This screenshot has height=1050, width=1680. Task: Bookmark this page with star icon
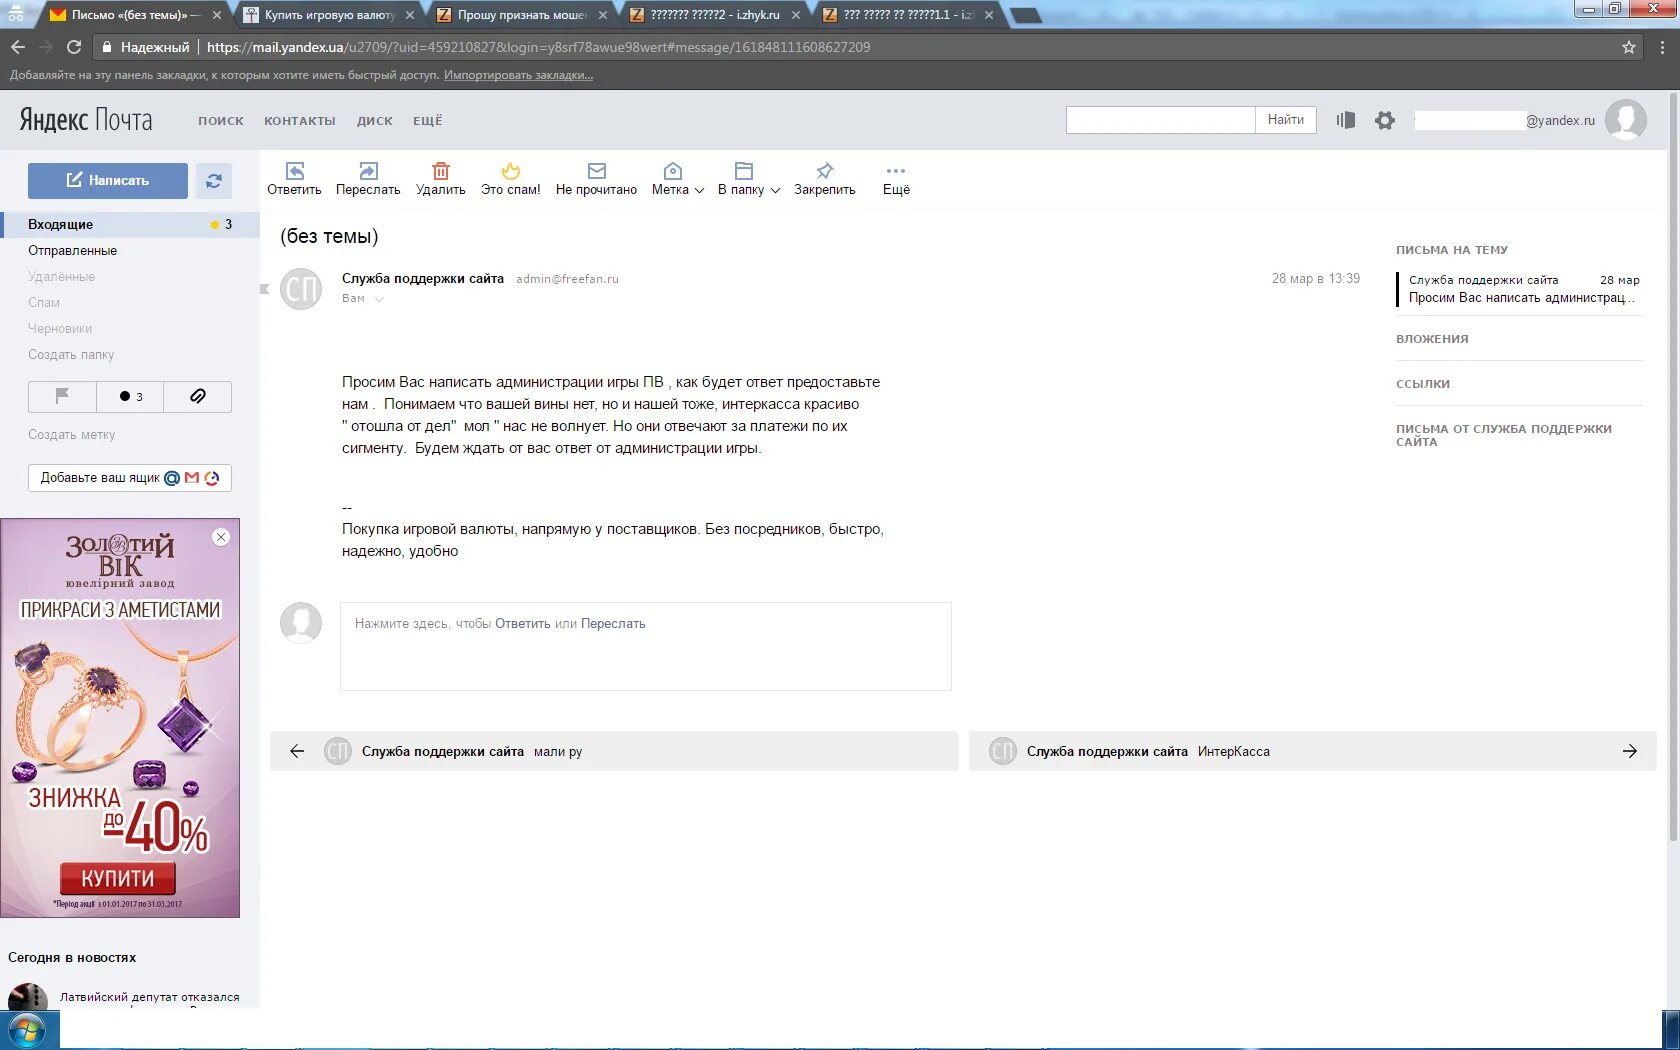click(1629, 47)
